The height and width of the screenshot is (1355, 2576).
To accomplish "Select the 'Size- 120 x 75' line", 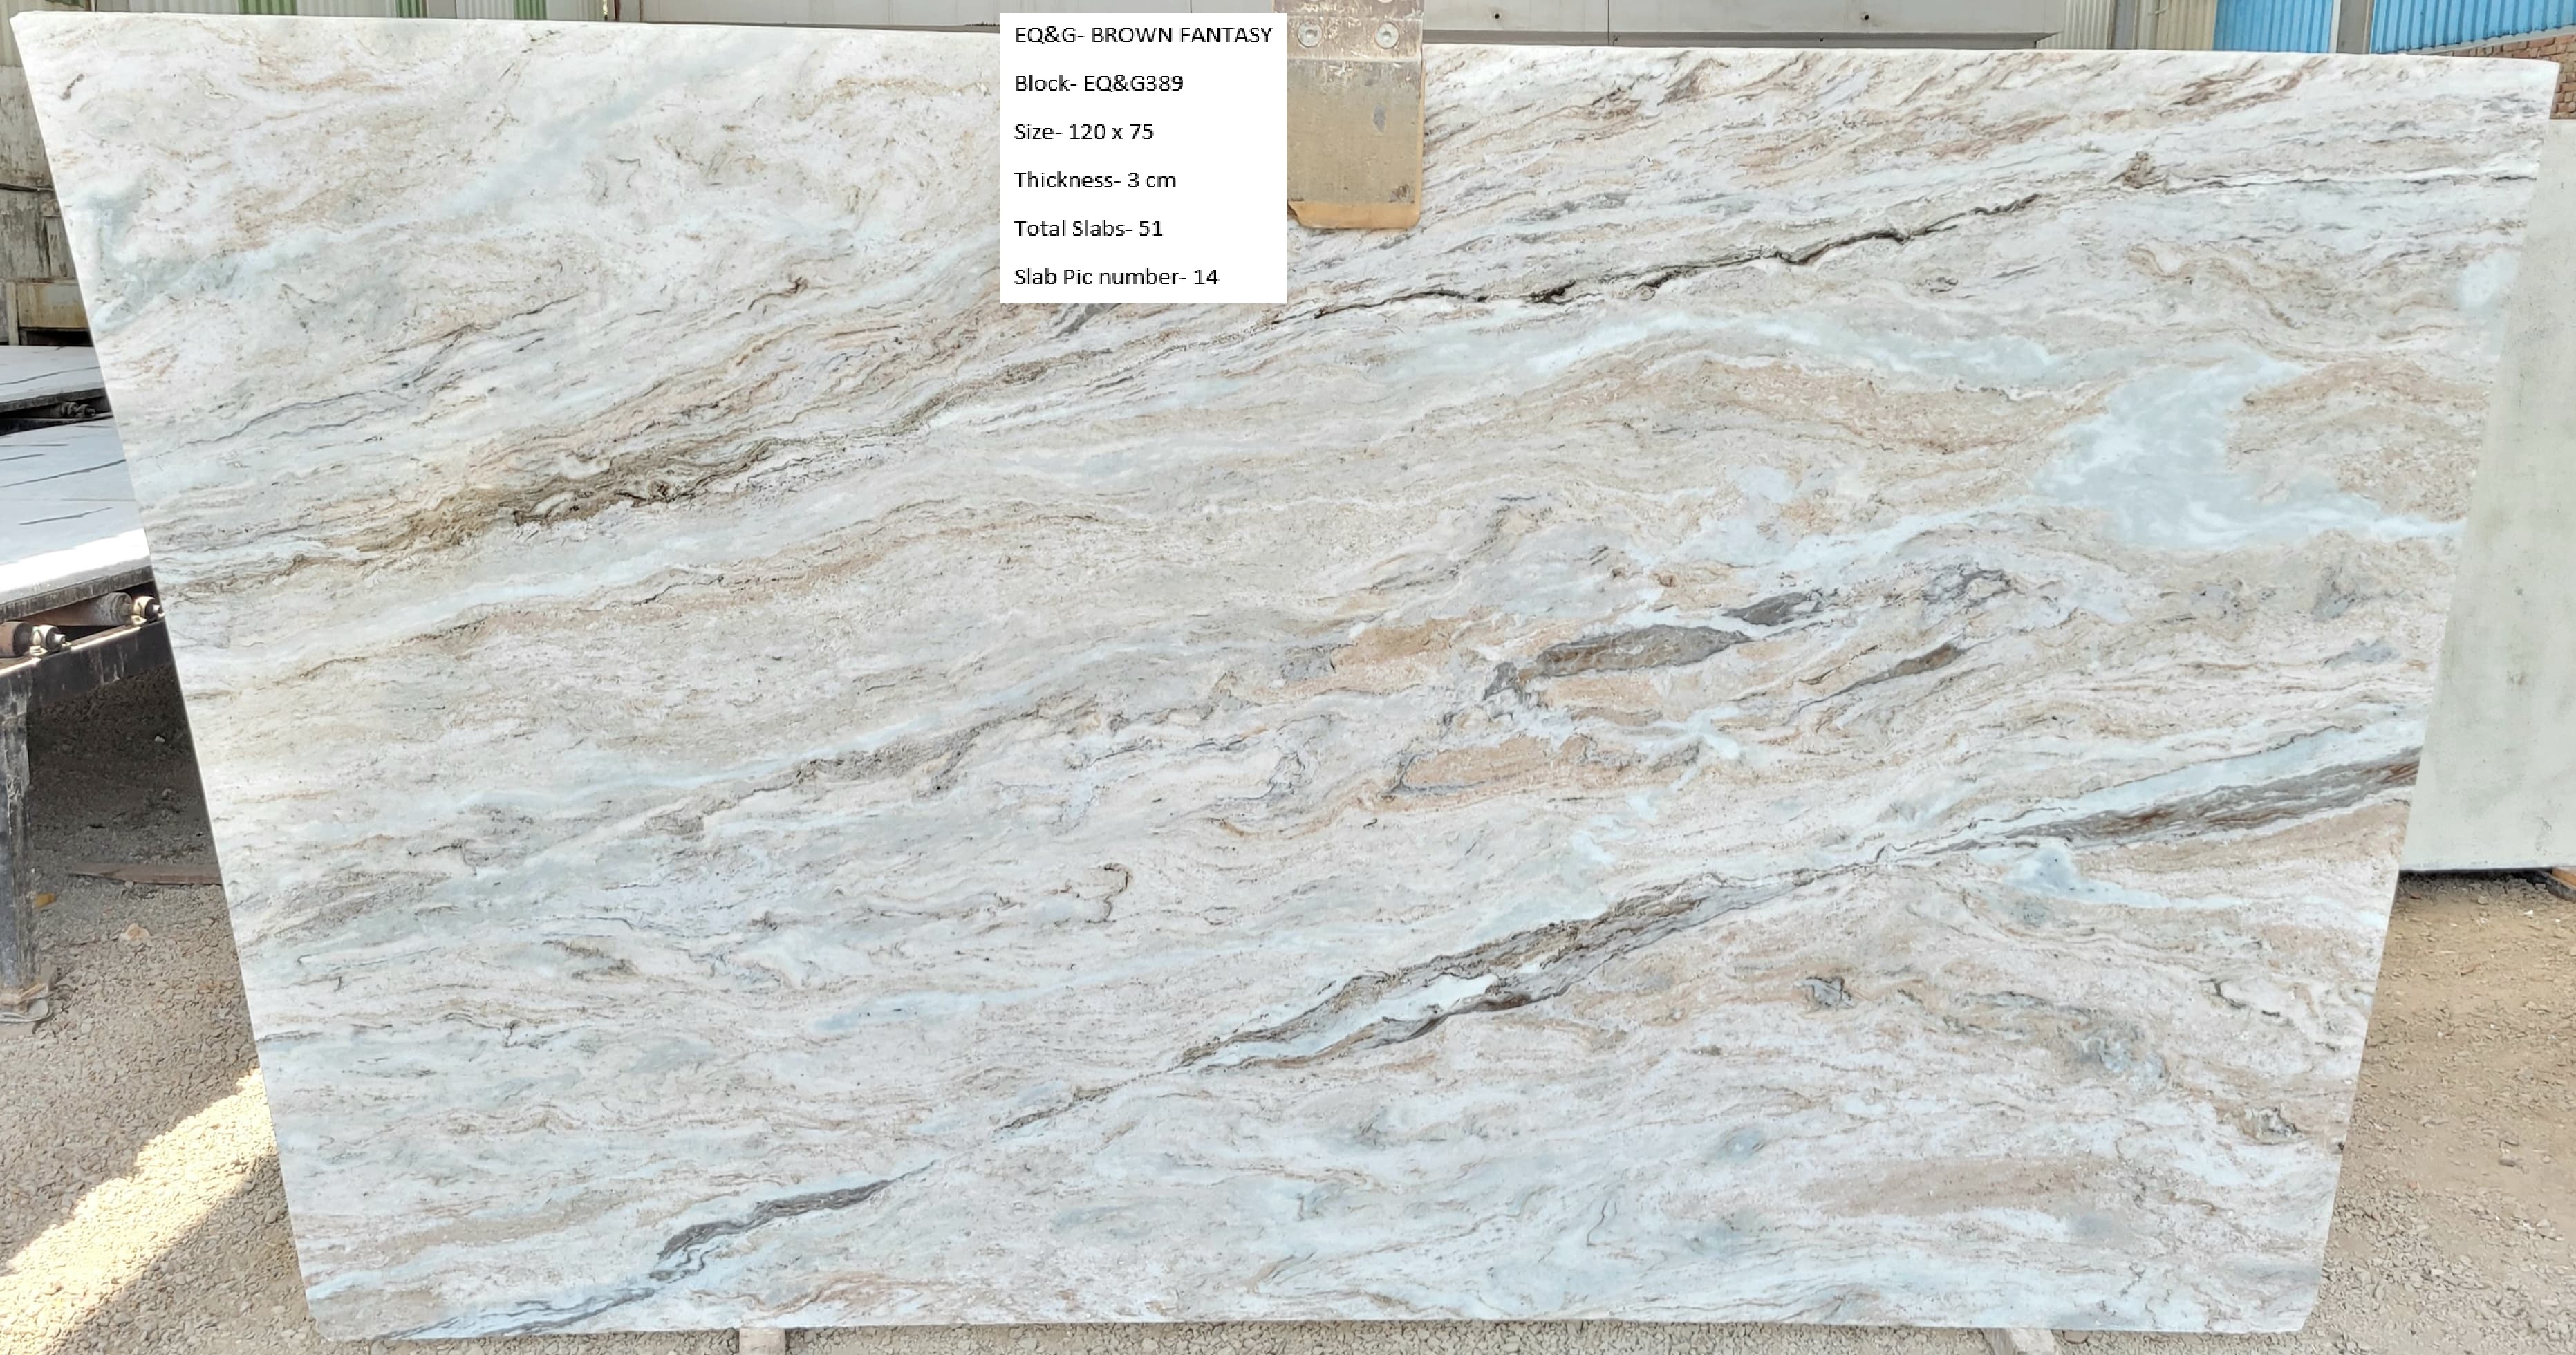I will tap(1083, 131).
